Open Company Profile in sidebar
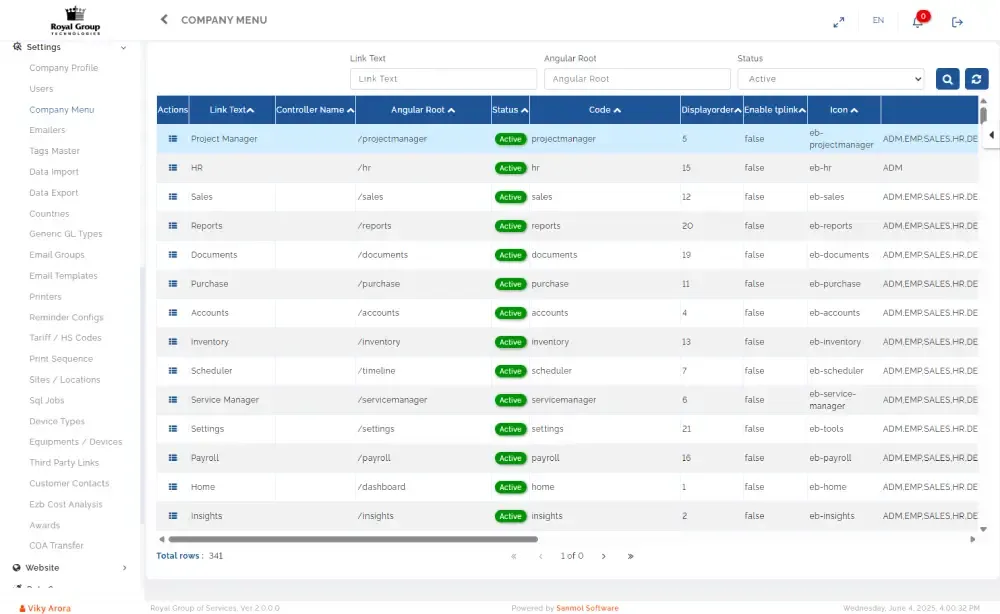Screen dimensions: 1000x614 point(64,68)
